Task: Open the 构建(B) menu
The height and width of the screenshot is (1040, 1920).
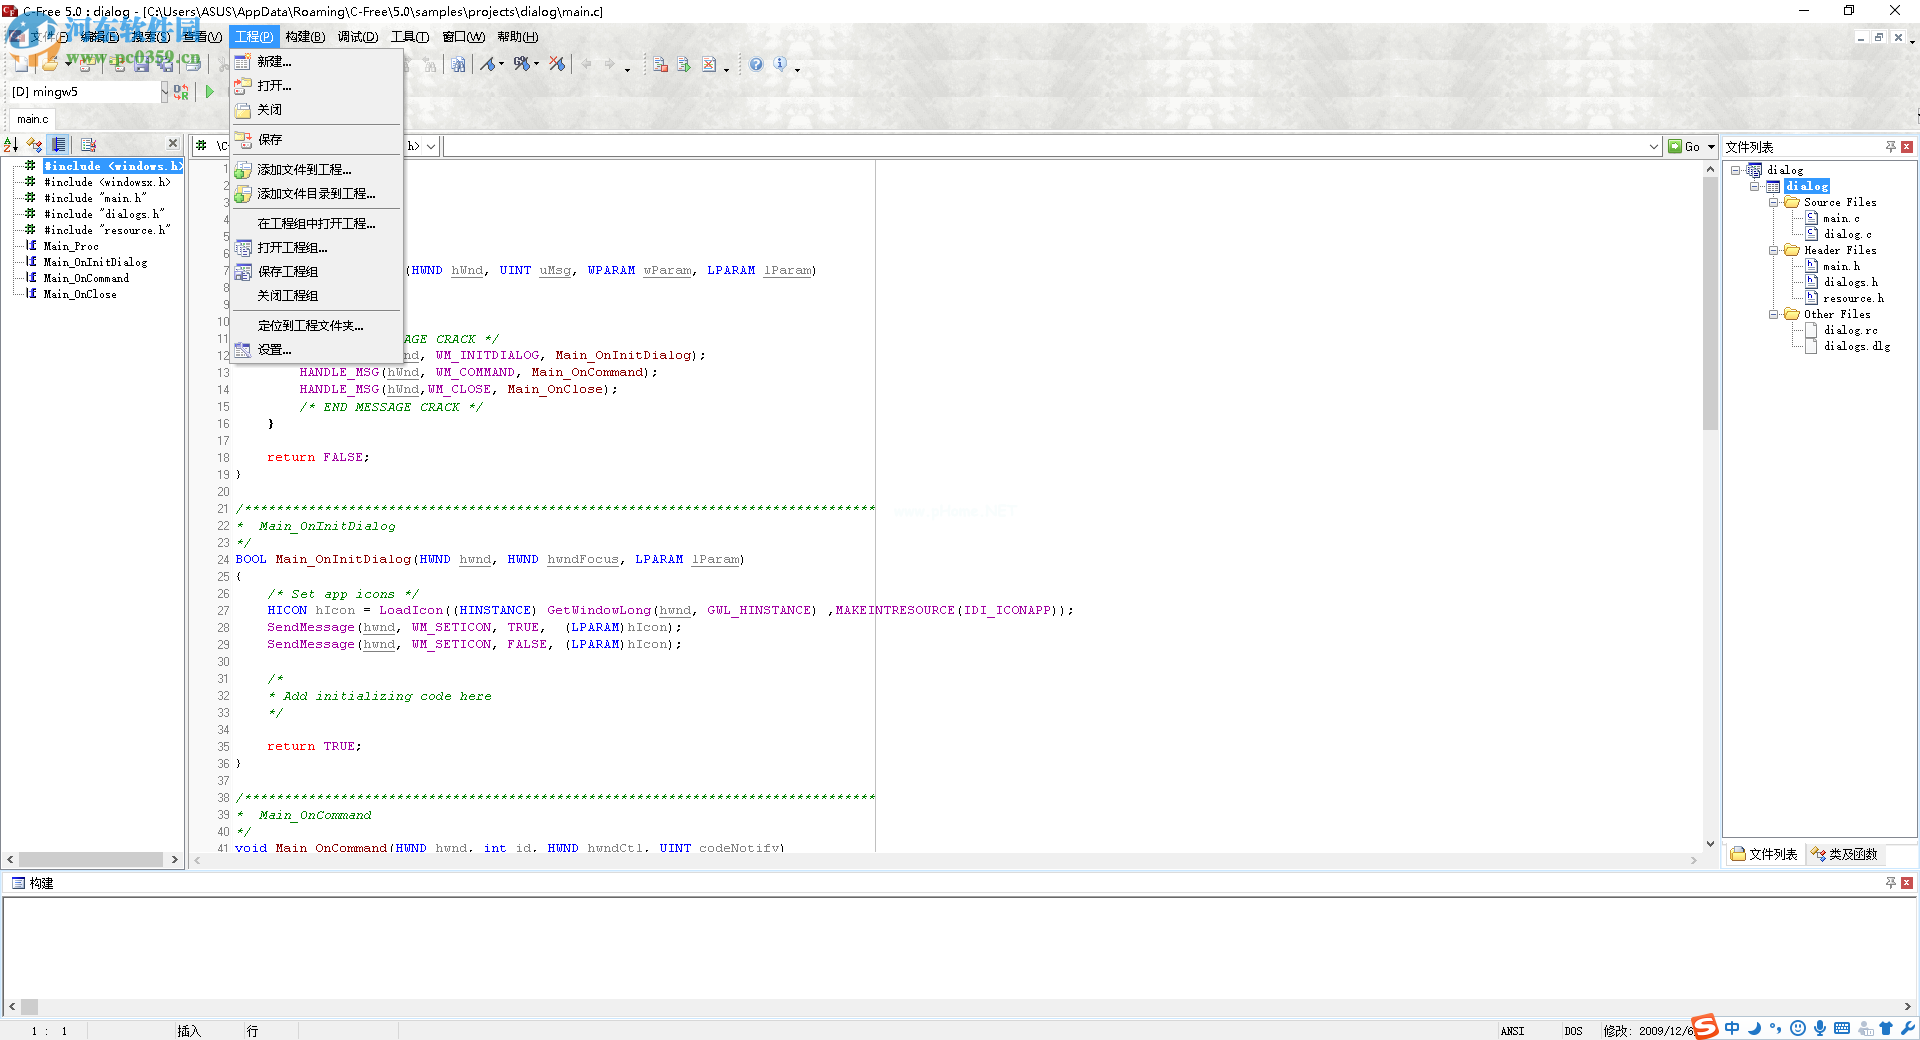Action: tap(304, 37)
